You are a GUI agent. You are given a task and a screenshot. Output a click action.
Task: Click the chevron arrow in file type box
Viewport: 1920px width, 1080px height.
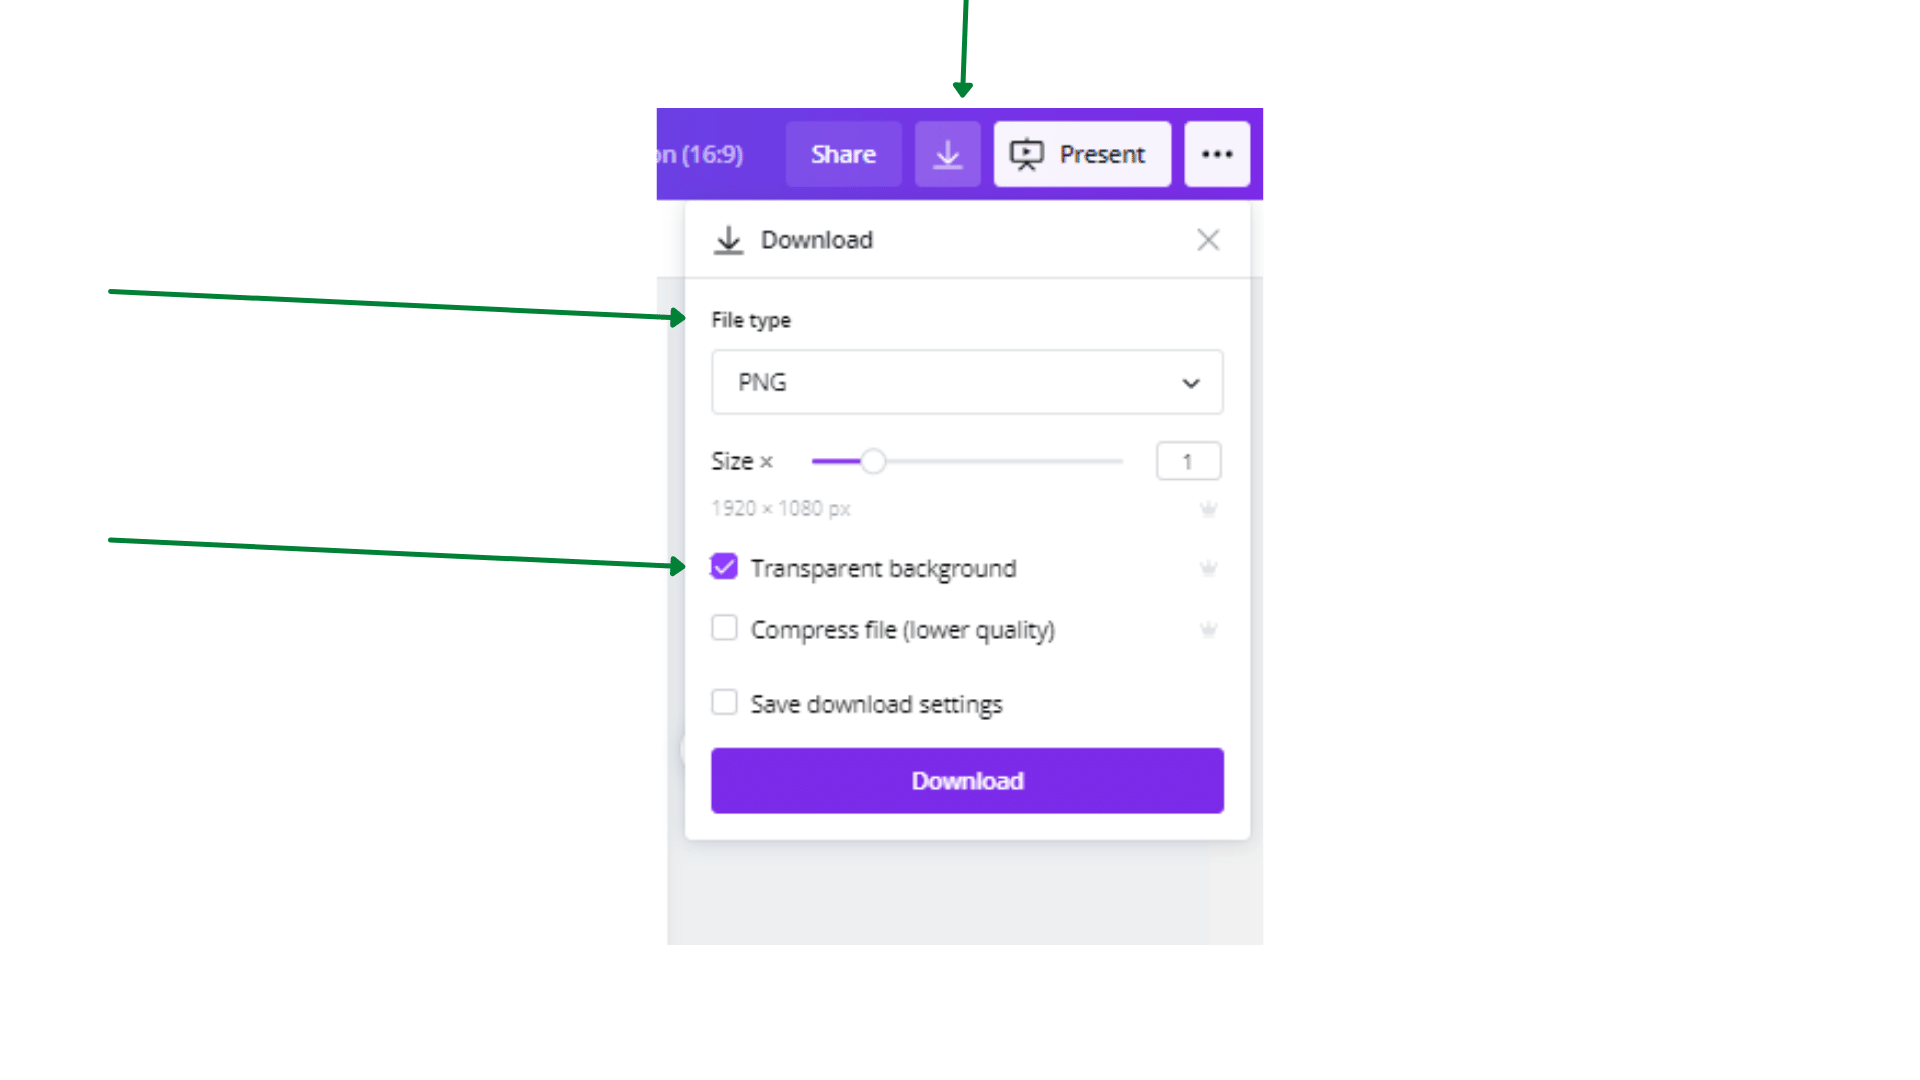pos(1190,383)
